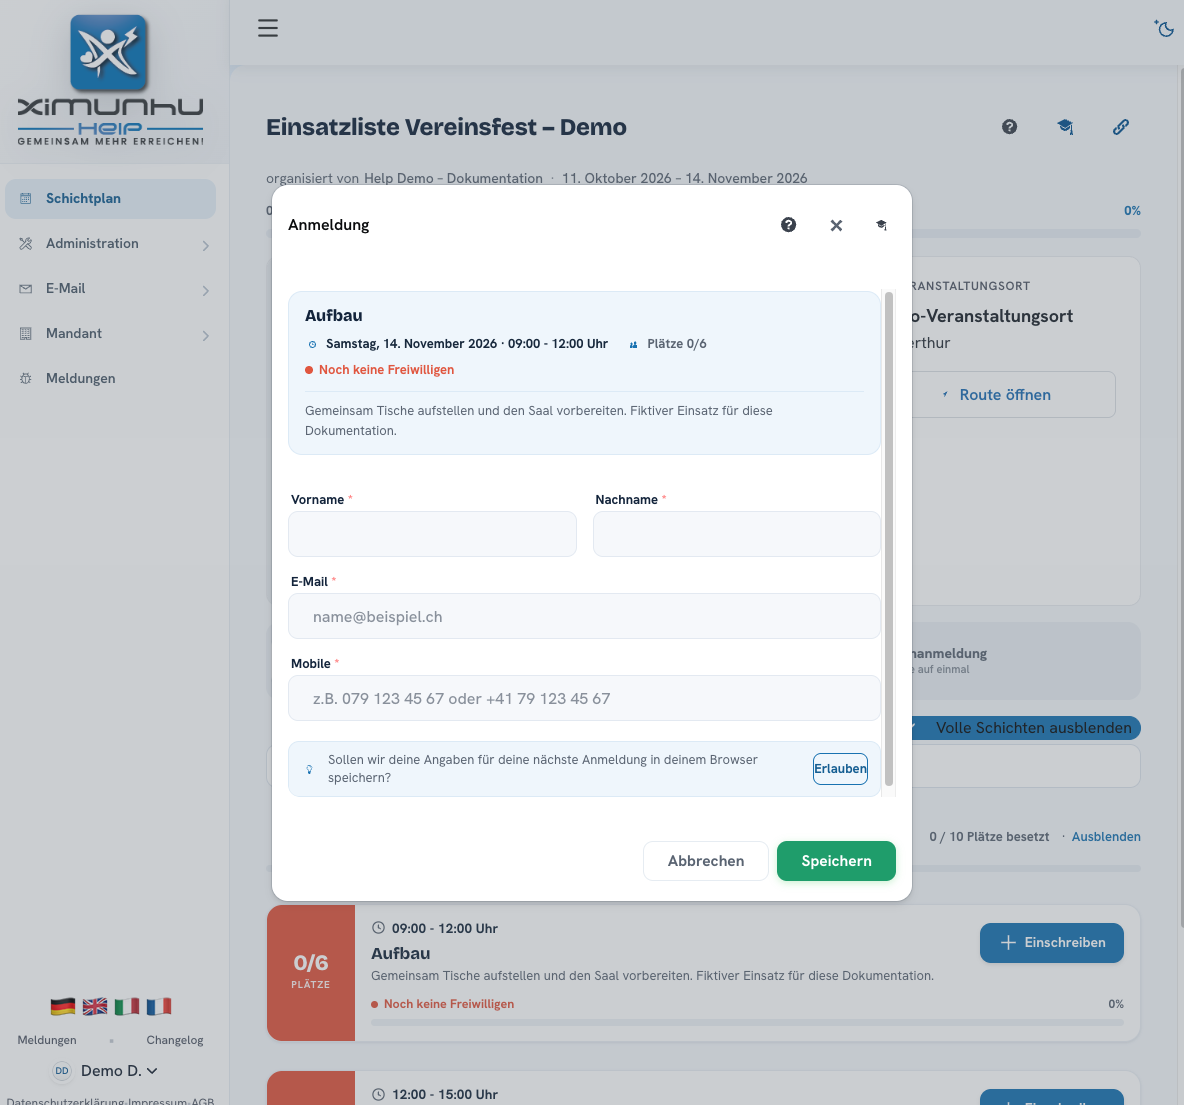
Task: Click the DD user avatar
Action: (x=62, y=1071)
